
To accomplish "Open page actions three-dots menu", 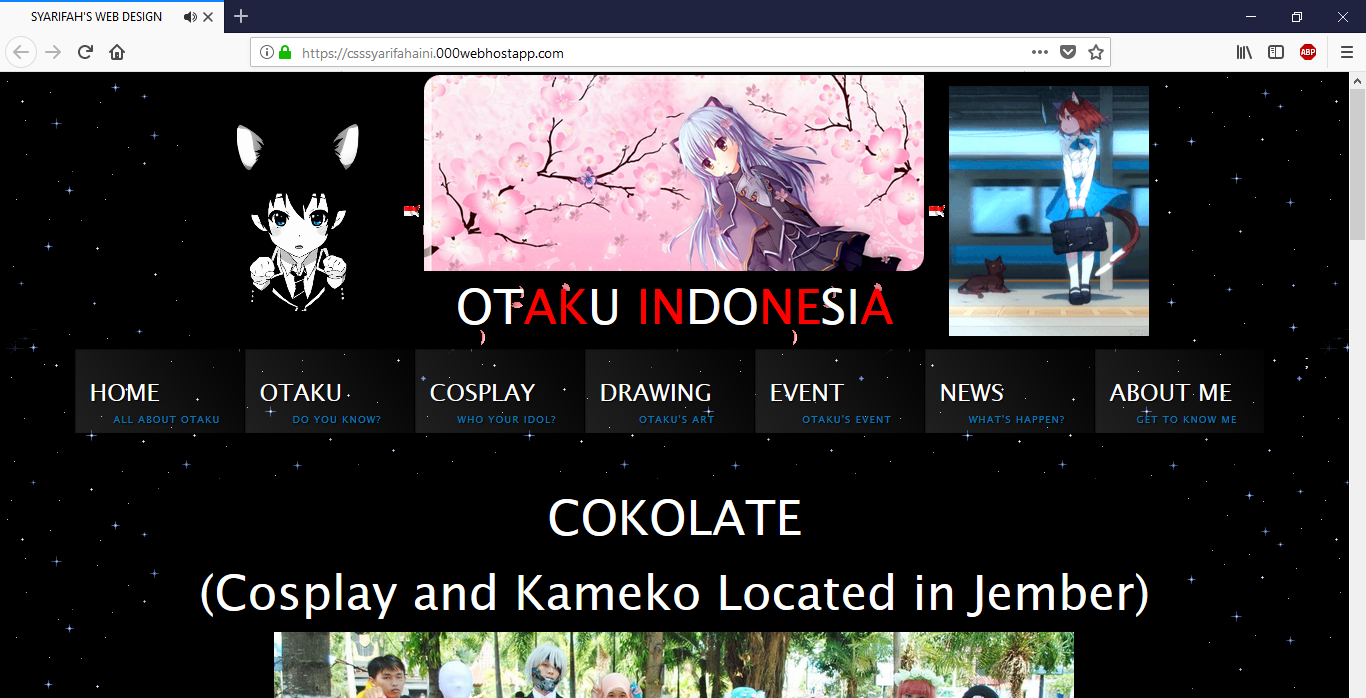I will [1040, 52].
